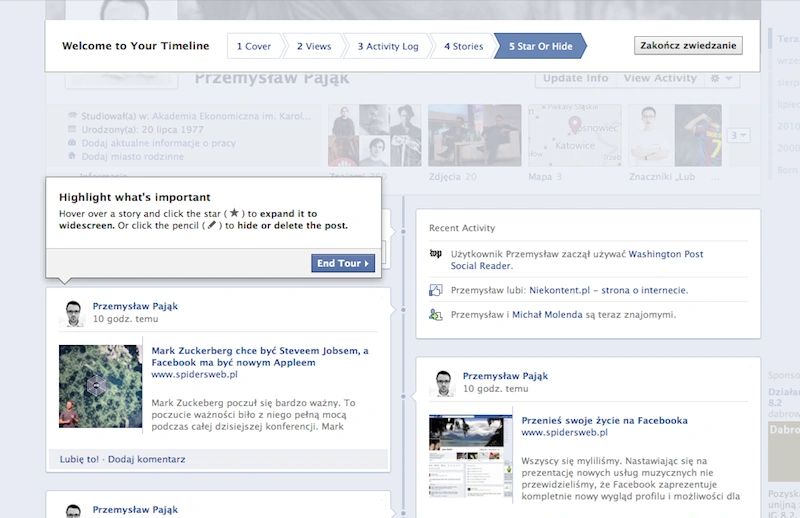Go to tour step 1 Cover
This screenshot has height=518, width=800.
254,46
